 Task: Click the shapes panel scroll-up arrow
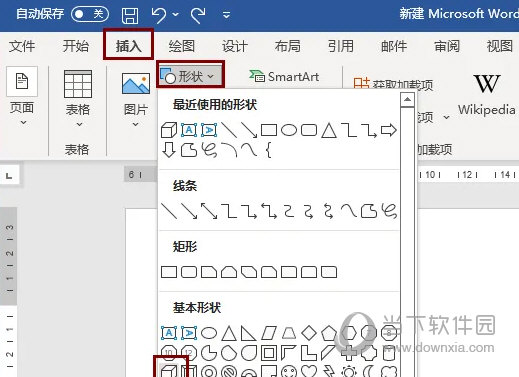click(x=407, y=99)
